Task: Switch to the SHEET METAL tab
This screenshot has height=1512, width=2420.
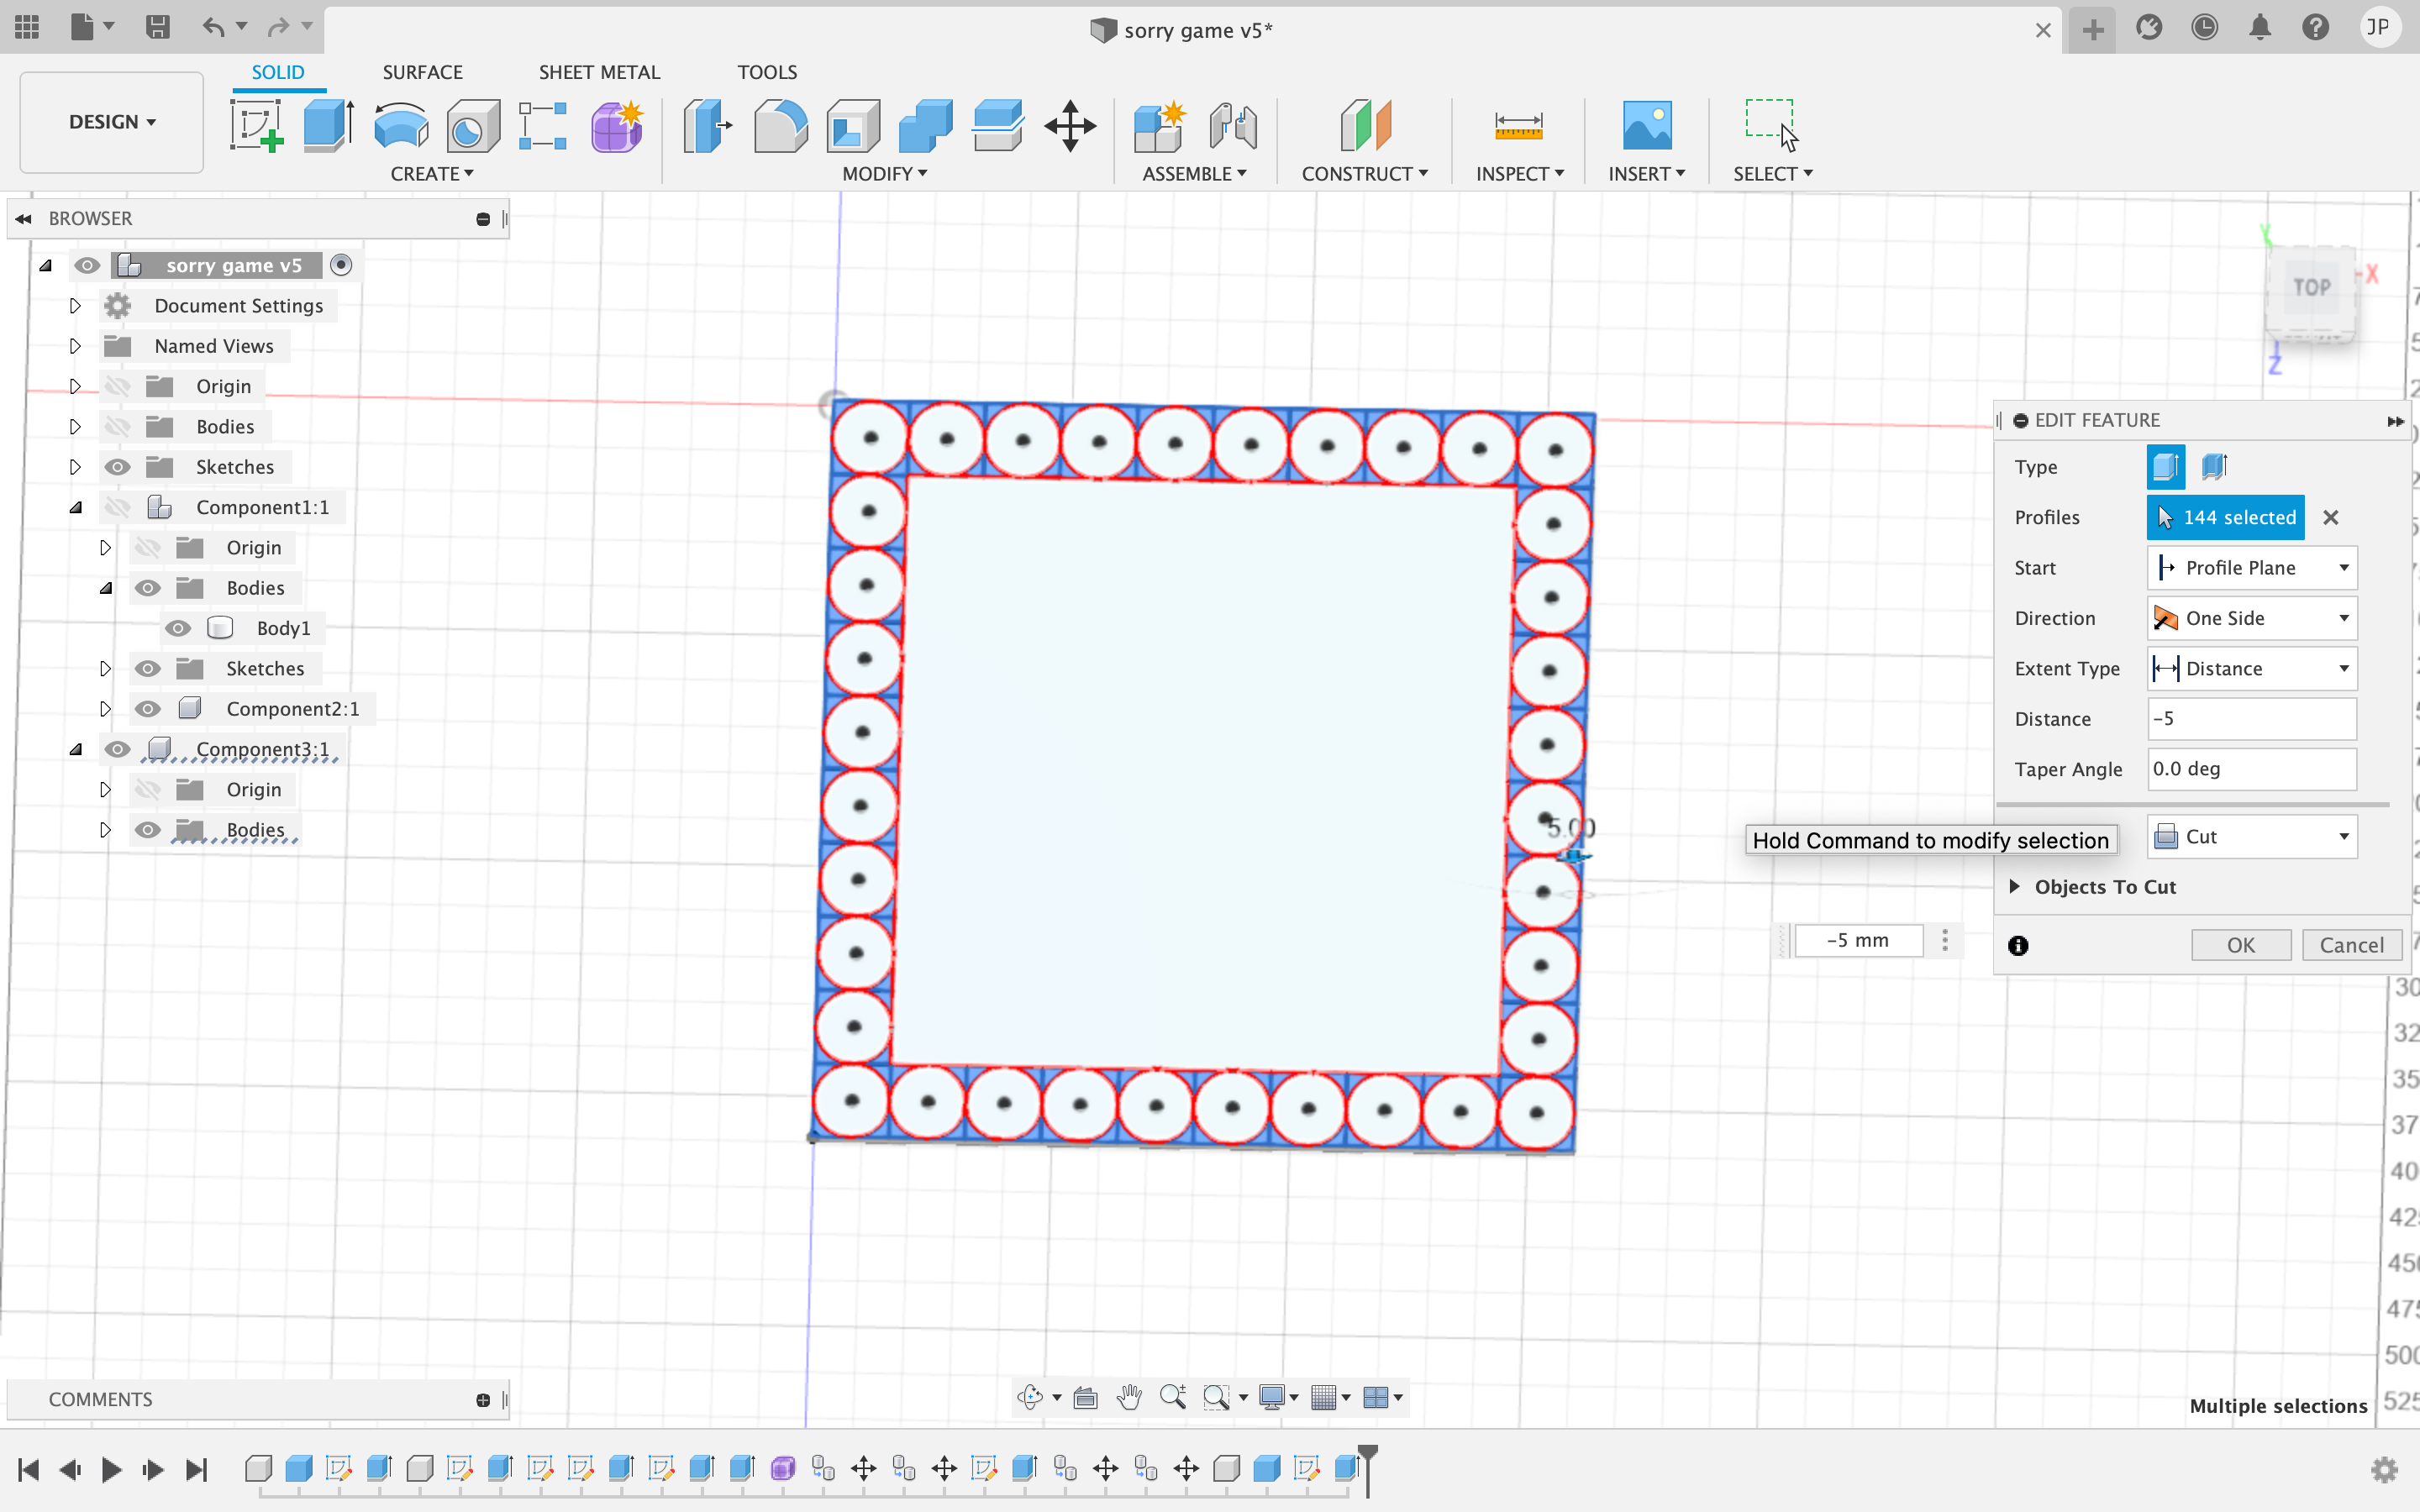Action: click(x=599, y=71)
